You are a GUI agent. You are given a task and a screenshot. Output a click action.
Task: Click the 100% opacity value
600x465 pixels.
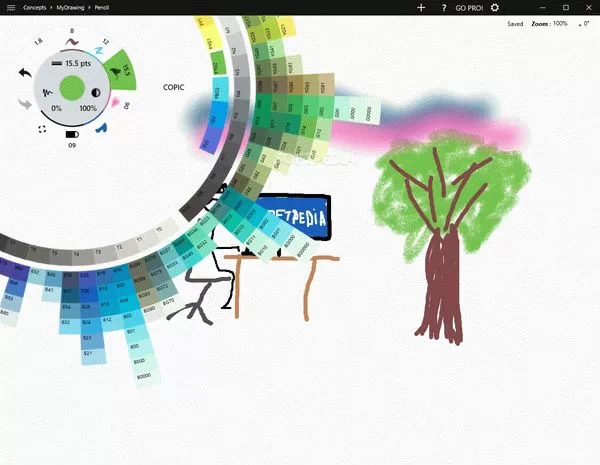tap(88, 108)
